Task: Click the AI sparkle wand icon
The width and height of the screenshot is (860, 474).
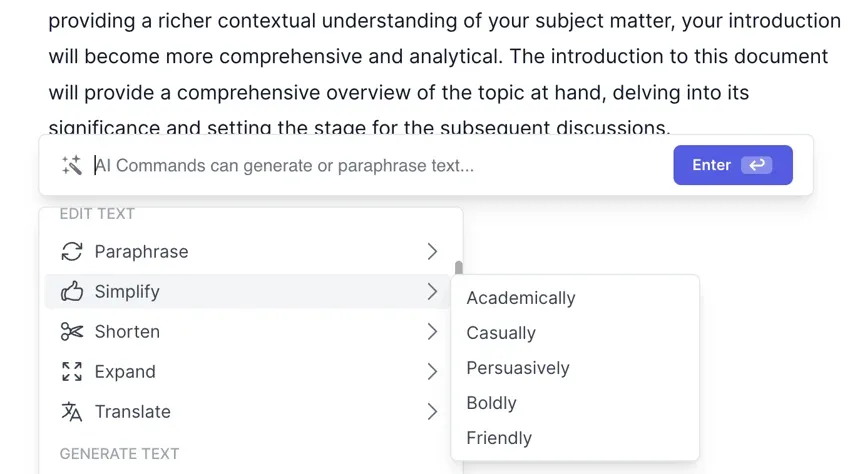Action: pos(71,165)
